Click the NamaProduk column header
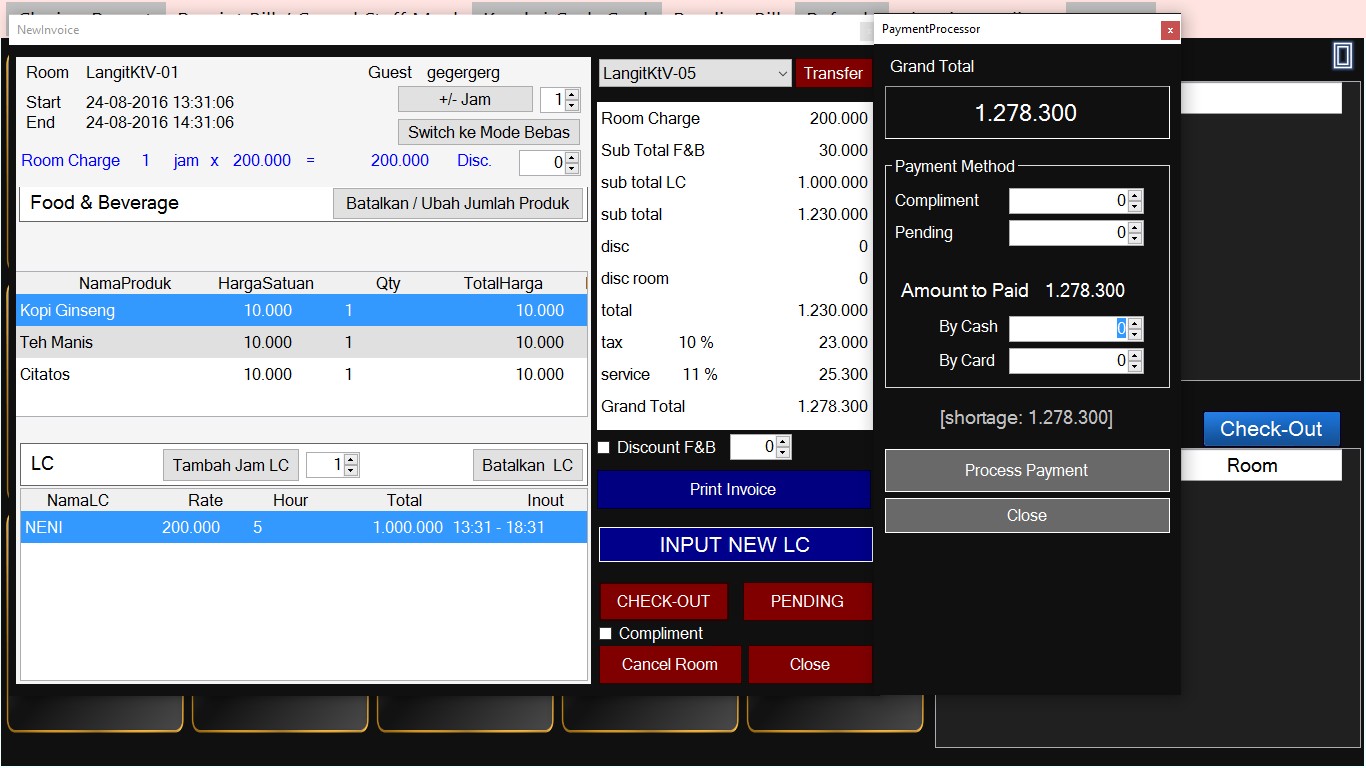Screen dimensions: 1366x768 point(125,284)
